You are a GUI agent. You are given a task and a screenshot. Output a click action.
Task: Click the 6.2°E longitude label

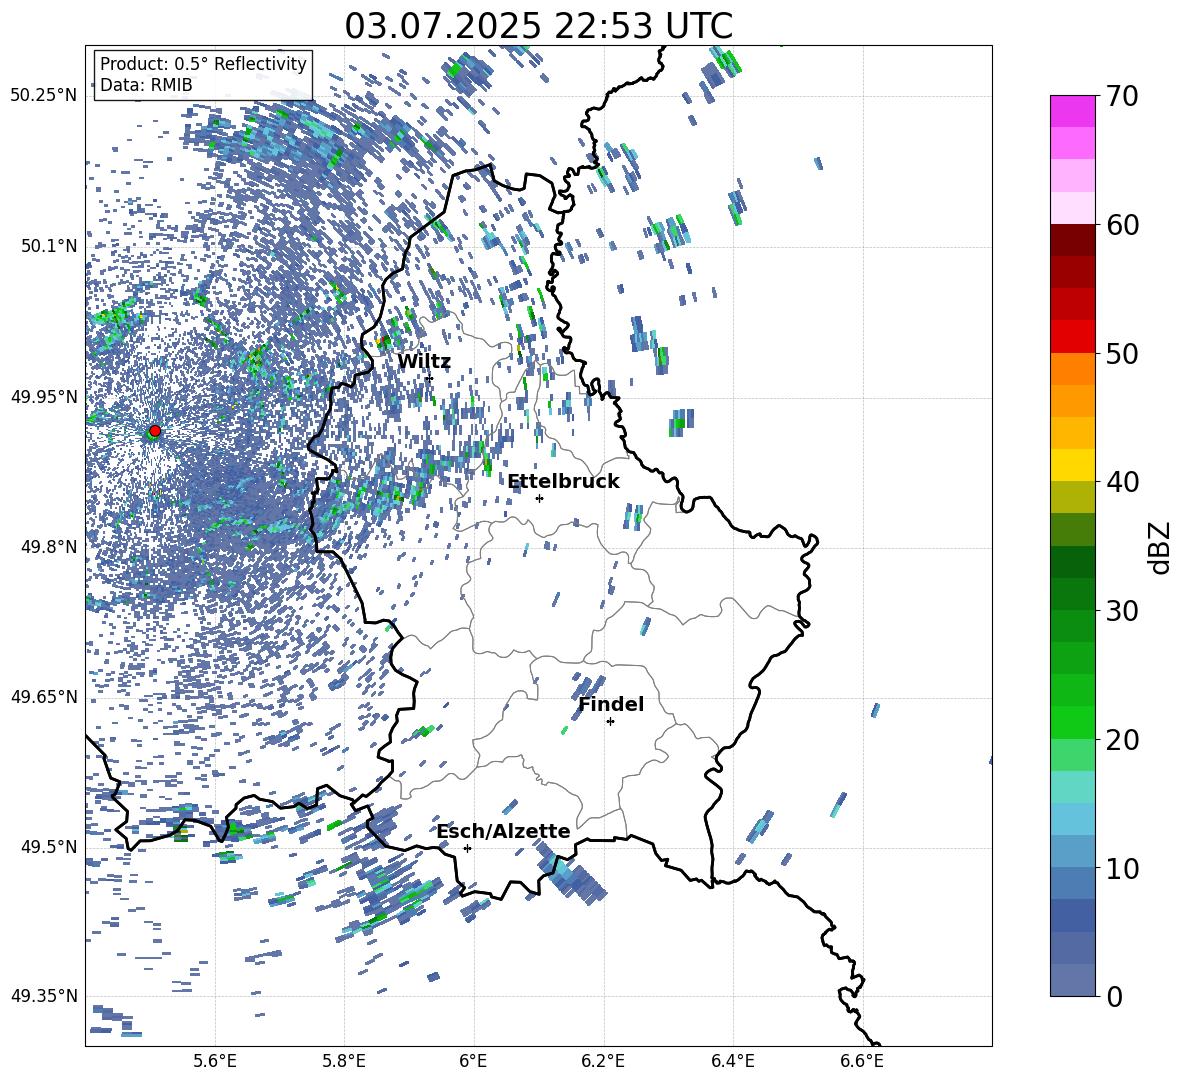click(603, 1061)
